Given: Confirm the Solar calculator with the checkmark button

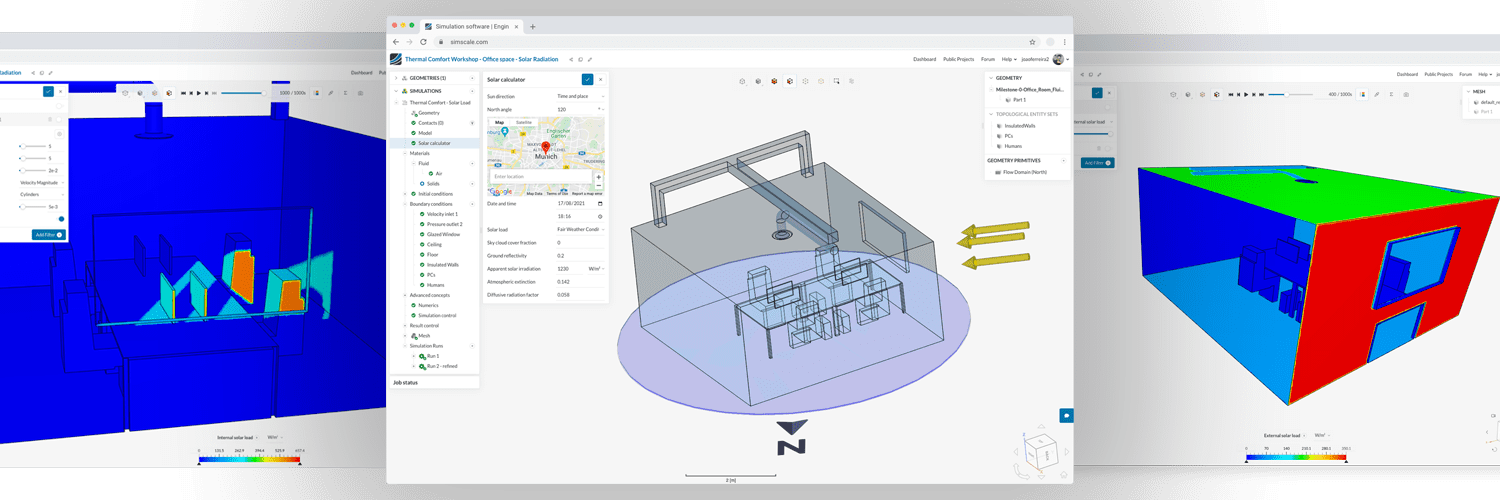Looking at the screenshot, I should [587, 79].
